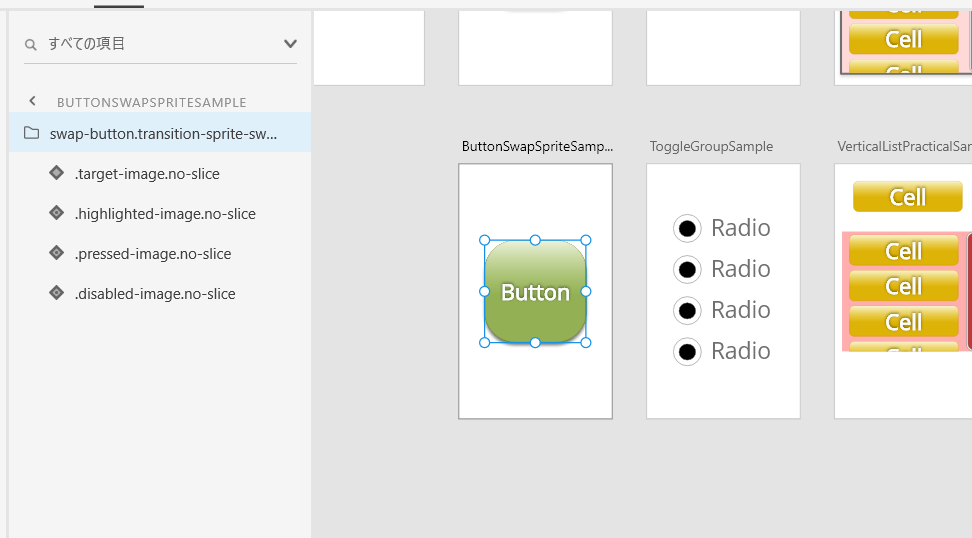Select the .pressed-image.no-slice layer
Image resolution: width=972 pixels, height=538 pixels.
(160, 254)
